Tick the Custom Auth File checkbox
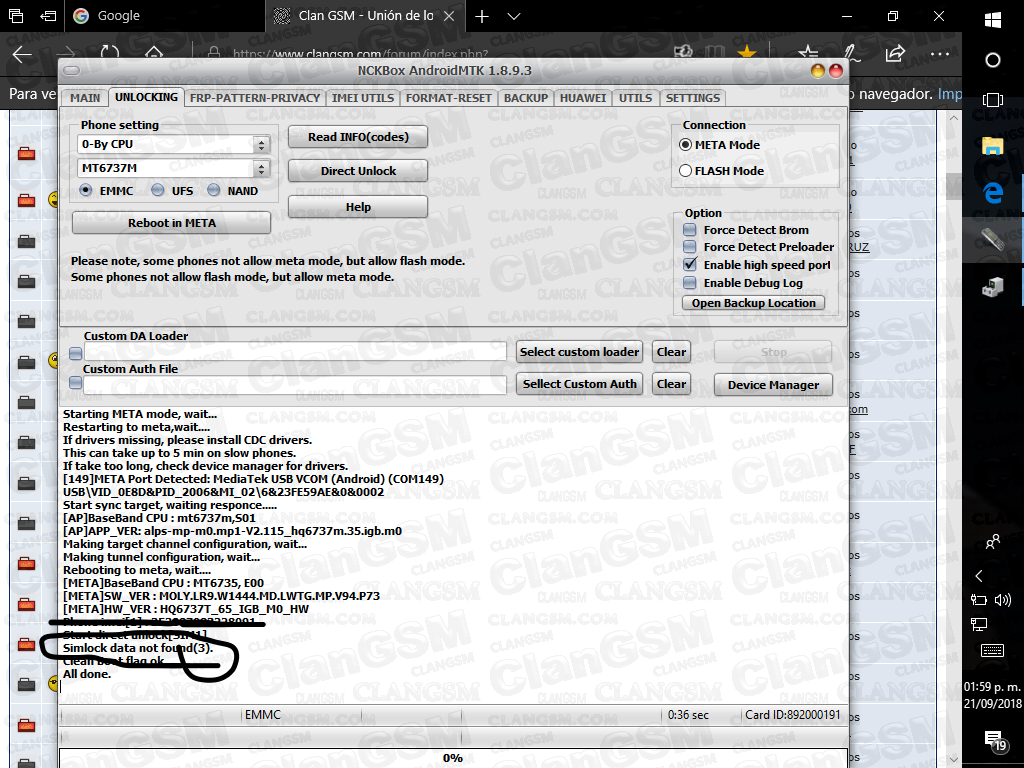1024x768 pixels. [76, 383]
